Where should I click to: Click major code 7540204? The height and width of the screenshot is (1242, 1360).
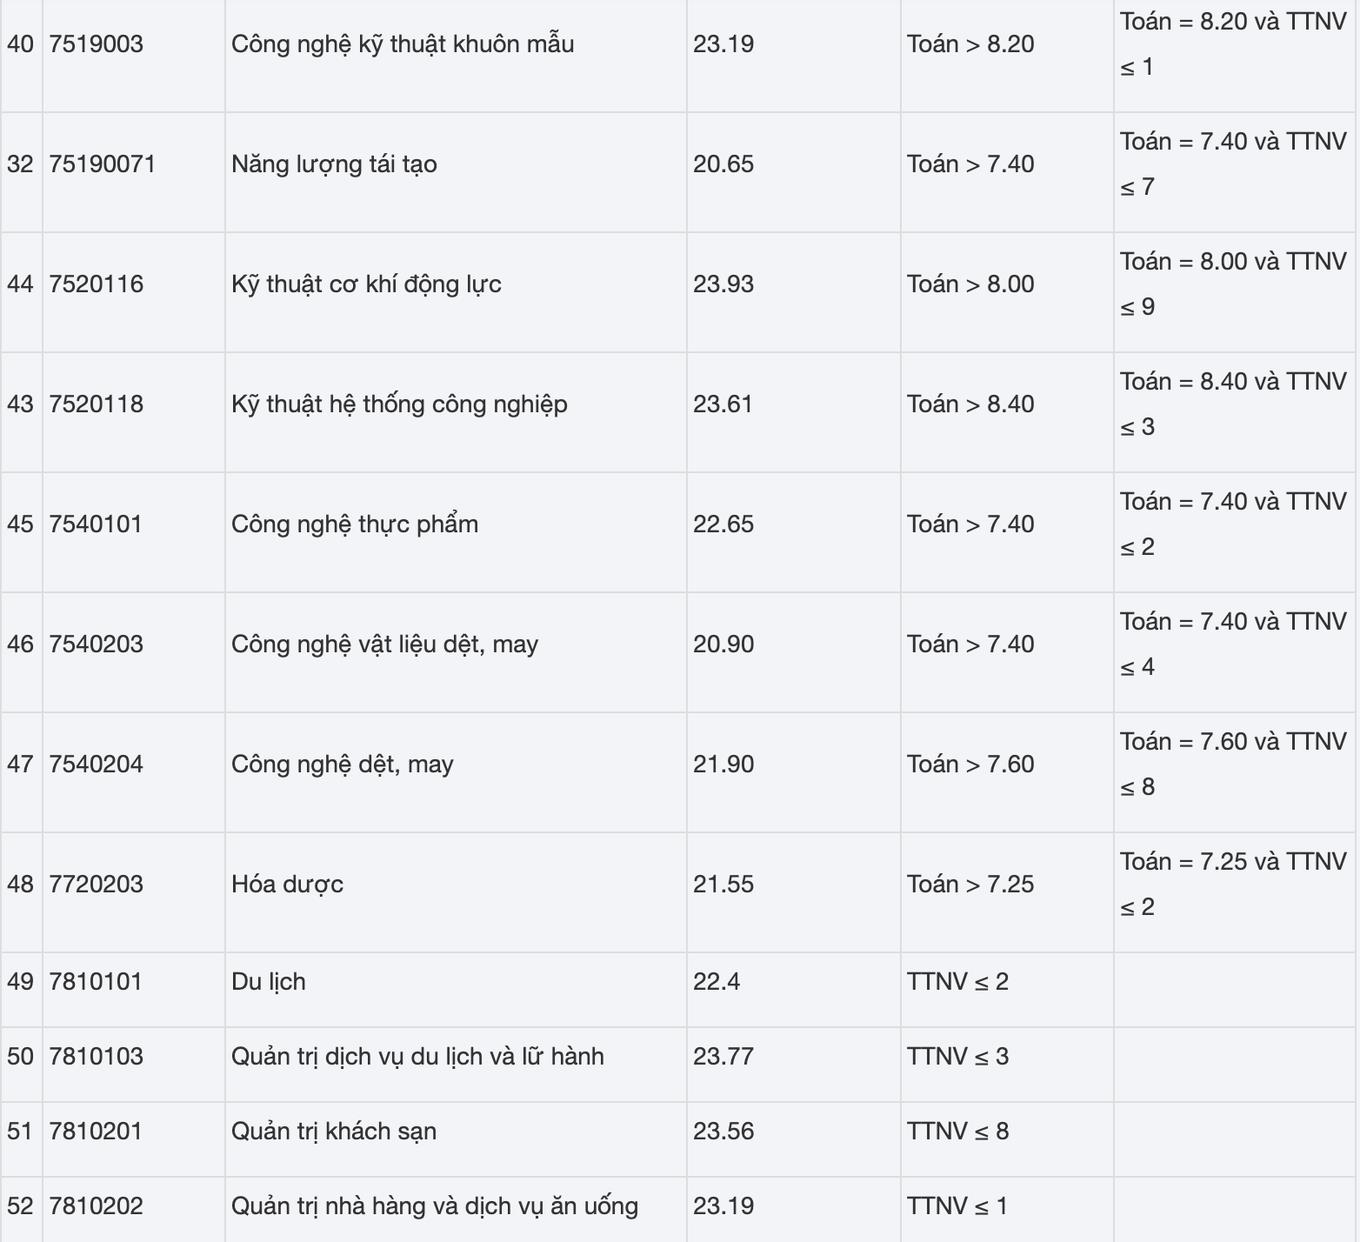[x=96, y=764]
